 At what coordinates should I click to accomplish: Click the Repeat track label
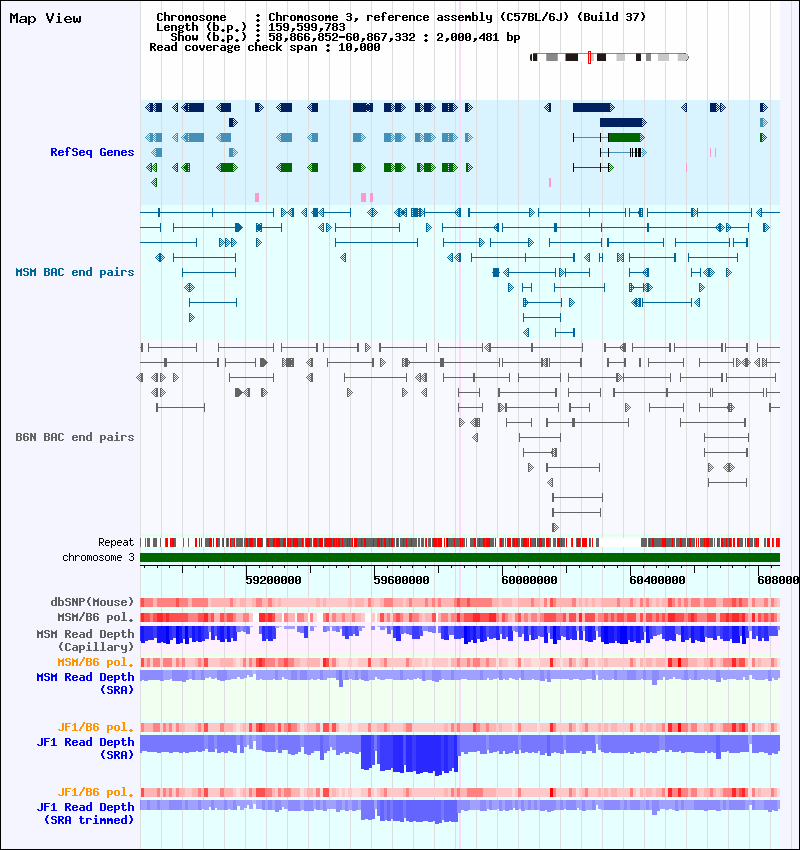coord(116,542)
